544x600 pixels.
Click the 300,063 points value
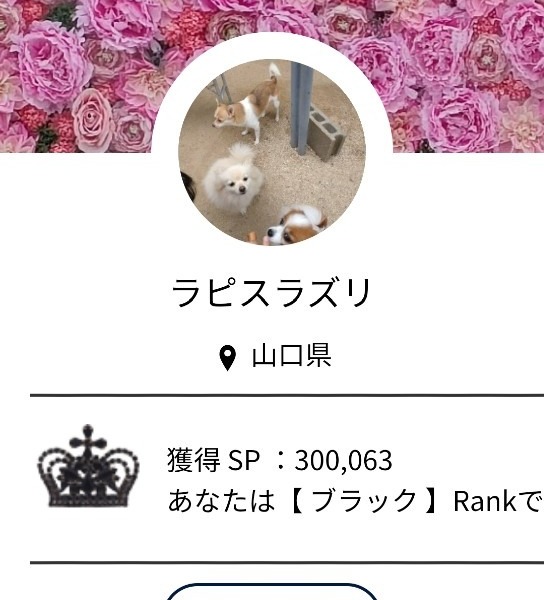click(x=343, y=460)
